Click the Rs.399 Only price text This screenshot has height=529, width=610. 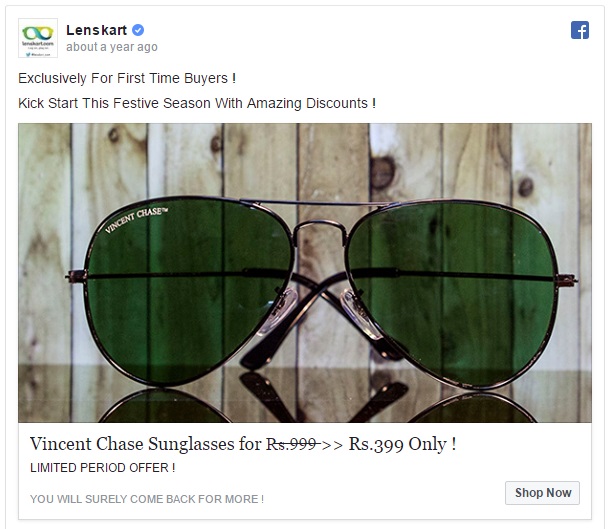tap(402, 444)
